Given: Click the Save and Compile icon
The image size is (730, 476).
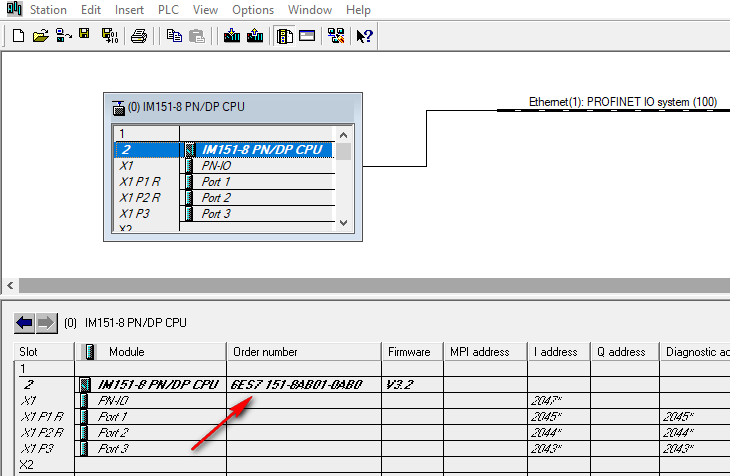Looking at the screenshot, I should coord(110,35).
